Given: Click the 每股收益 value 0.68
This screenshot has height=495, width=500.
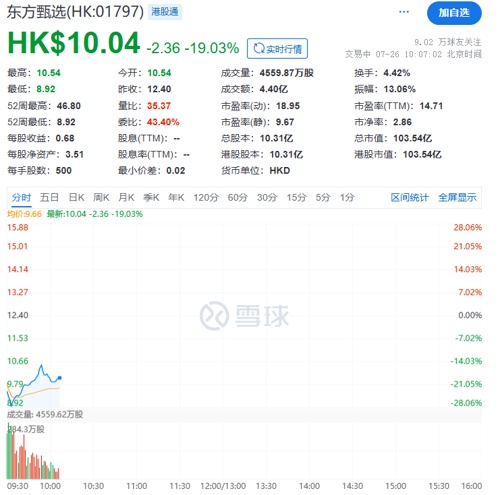Looking at the screenshot, I should [x=65, y=138].
